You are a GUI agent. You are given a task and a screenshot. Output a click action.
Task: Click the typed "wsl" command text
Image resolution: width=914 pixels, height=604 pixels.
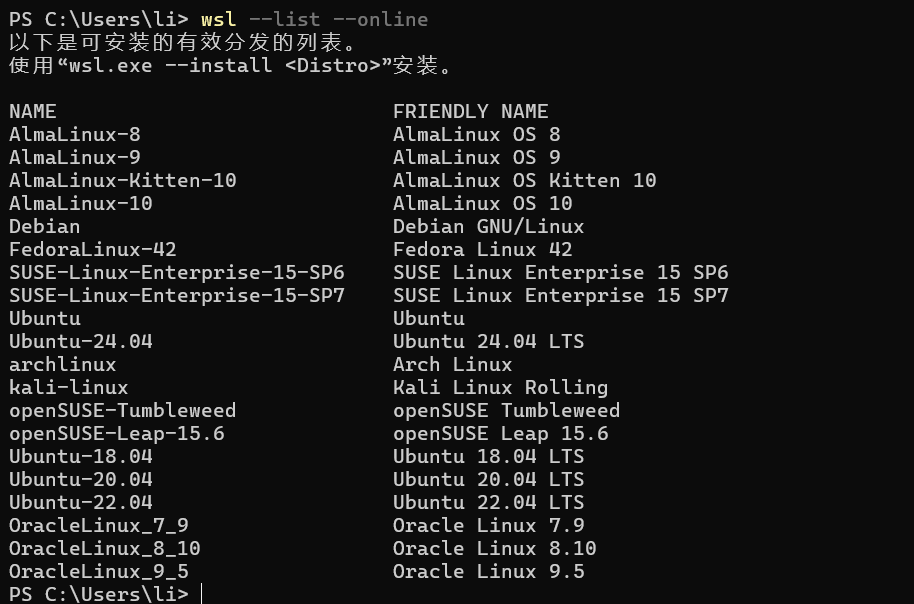pyautogui.click(x=218, y=19)
